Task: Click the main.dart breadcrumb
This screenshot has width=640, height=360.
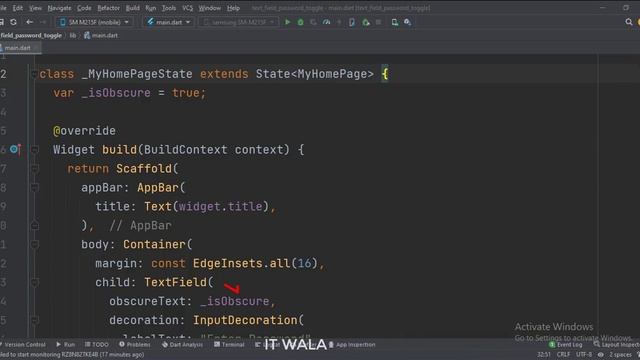Action: (101, 36)
